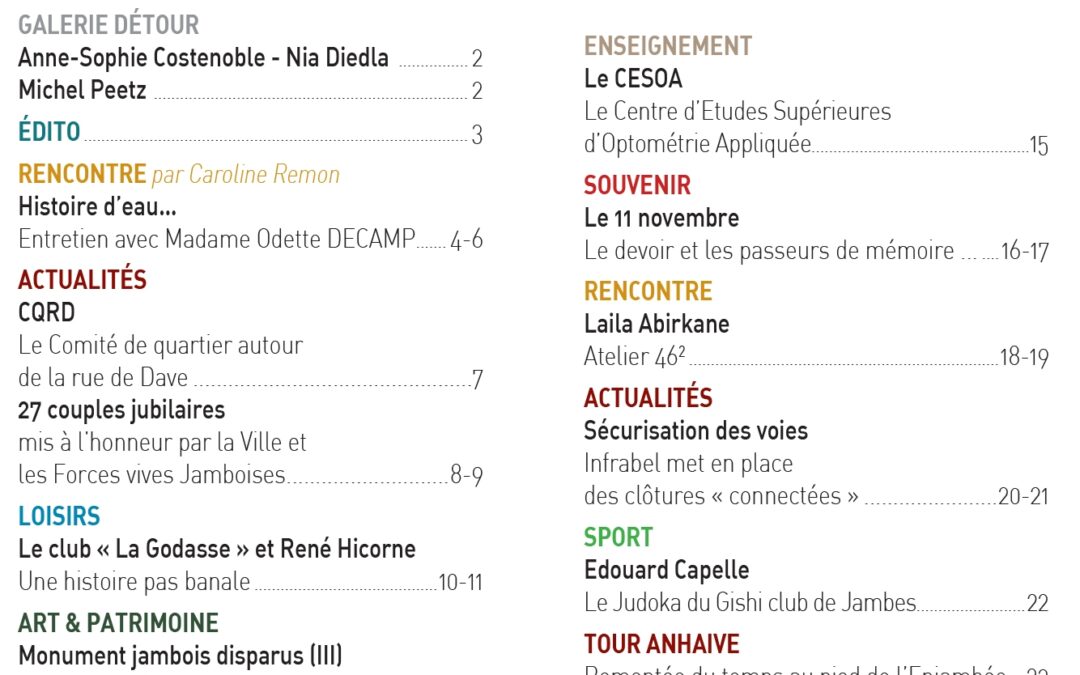The height and width of the screenshot is (675, 1080).
Task: Select the Une histoire pas banale line
Action: point(134,582)
